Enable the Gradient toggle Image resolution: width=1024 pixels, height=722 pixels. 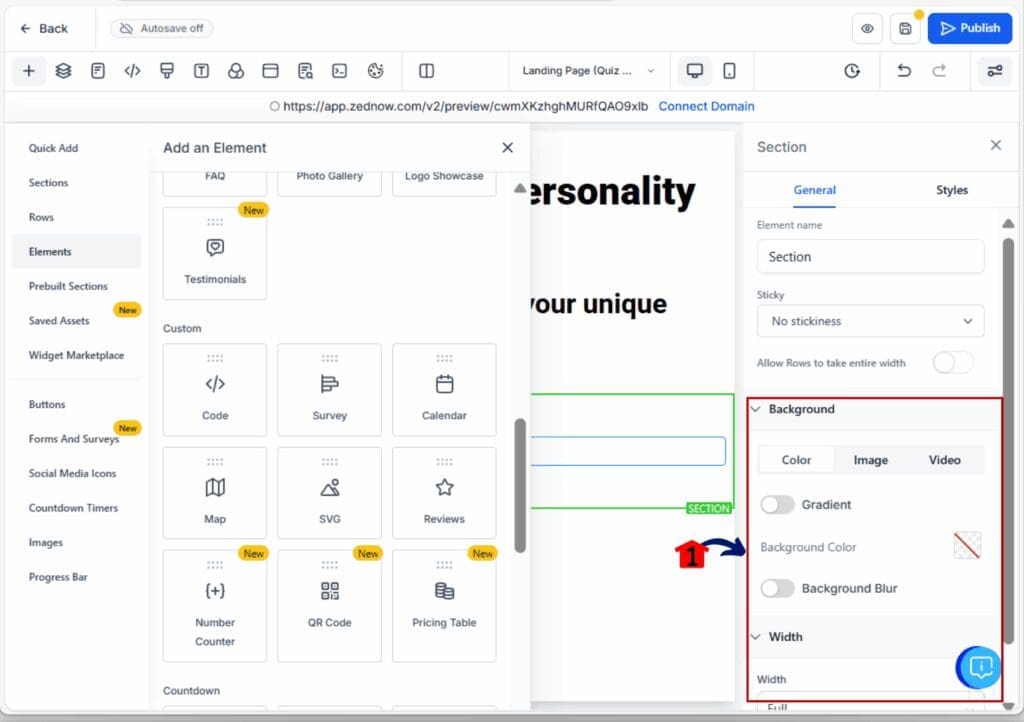click(x=777, y=505)
